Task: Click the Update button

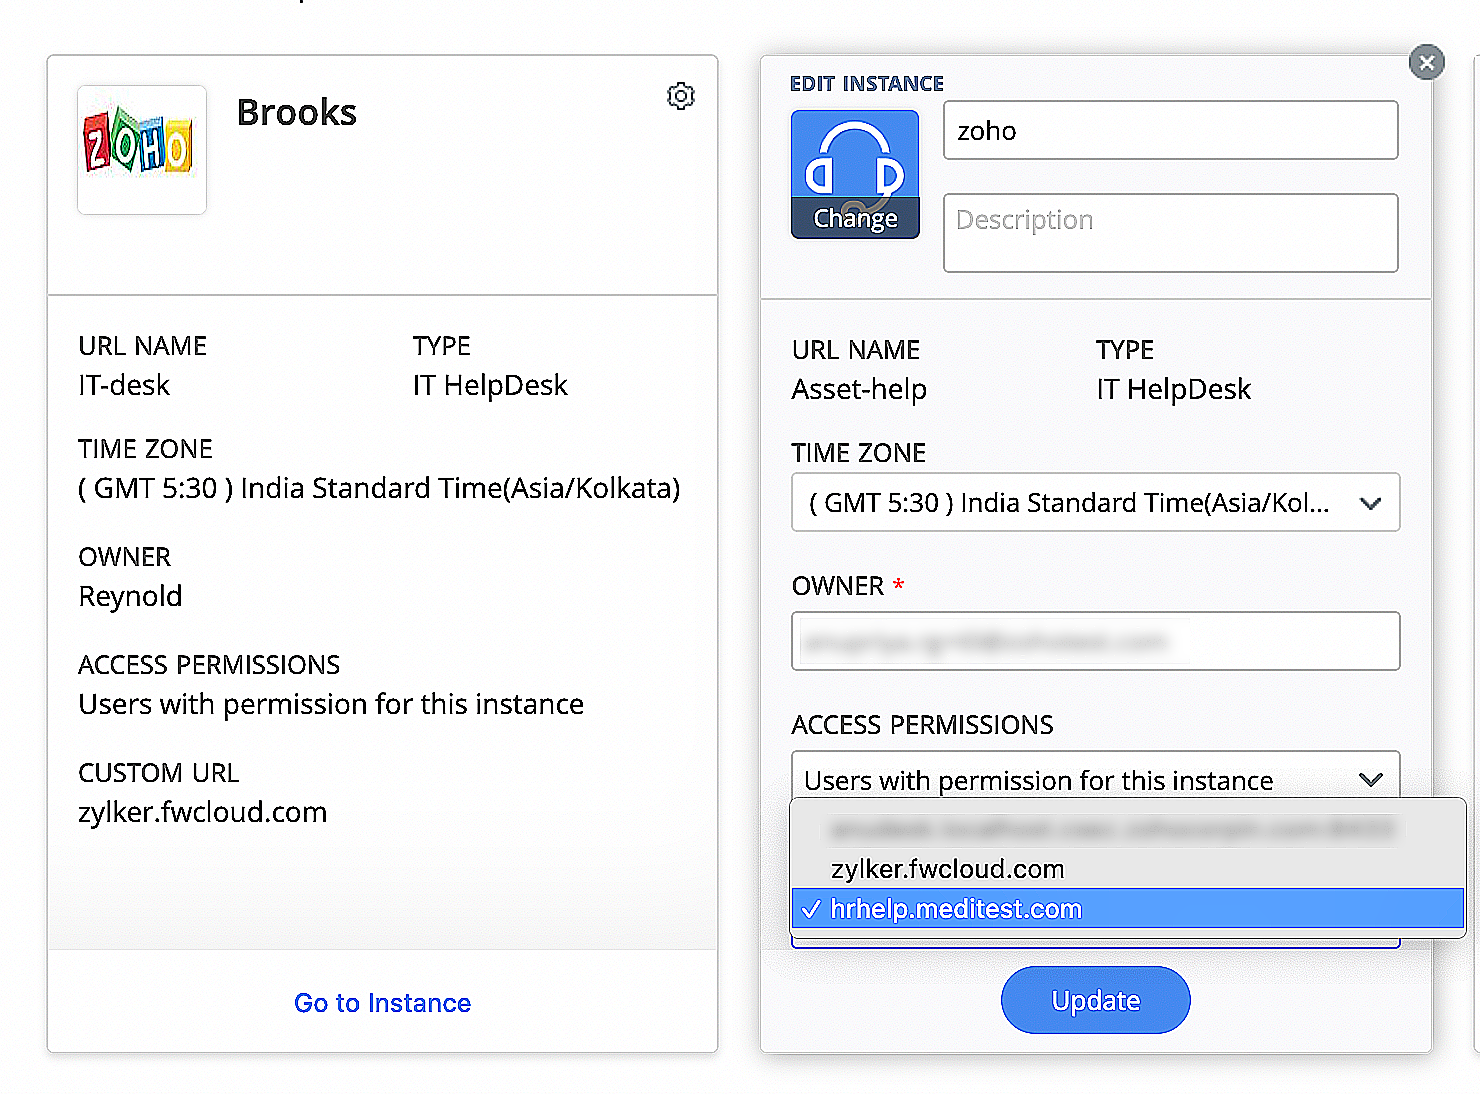Action: coord(1095,1000)
